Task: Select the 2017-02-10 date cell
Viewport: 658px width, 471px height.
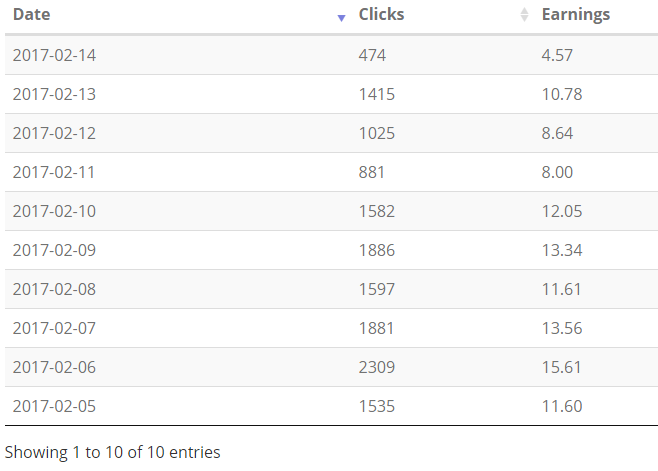Action: (54, 211)
